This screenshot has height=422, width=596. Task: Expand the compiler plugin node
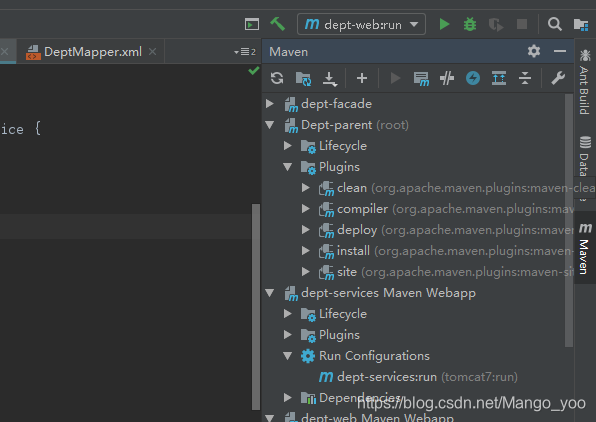point(306,208)
